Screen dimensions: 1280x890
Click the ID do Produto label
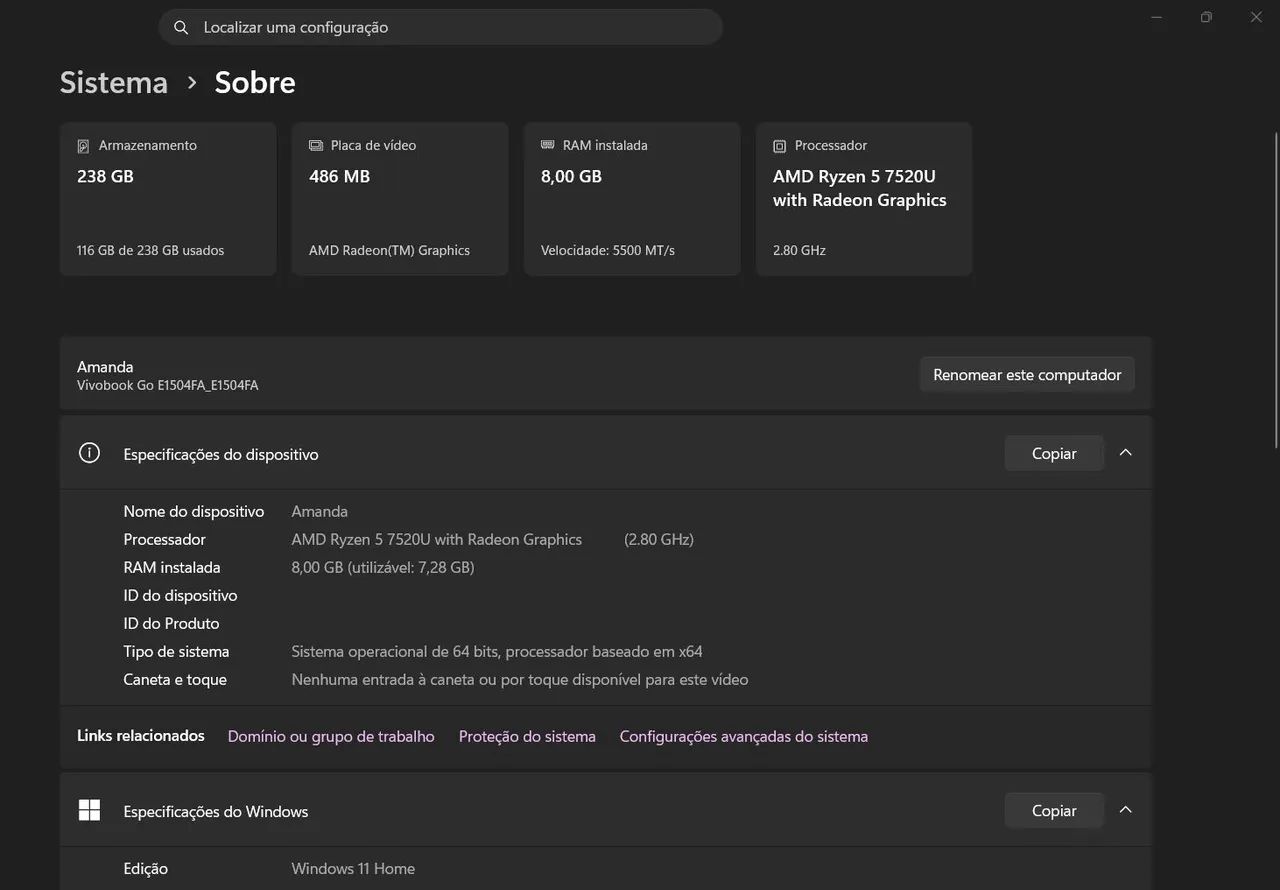172,623
